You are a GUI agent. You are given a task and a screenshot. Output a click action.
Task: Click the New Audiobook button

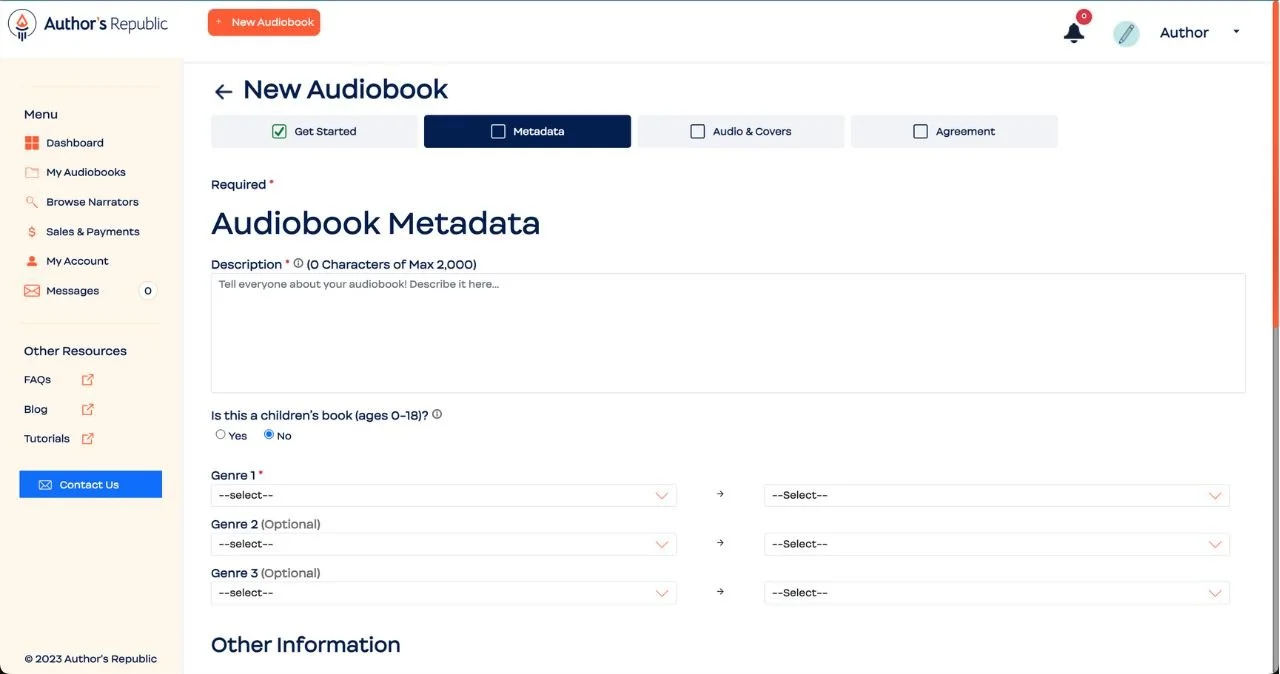click(x=263, y=21)
